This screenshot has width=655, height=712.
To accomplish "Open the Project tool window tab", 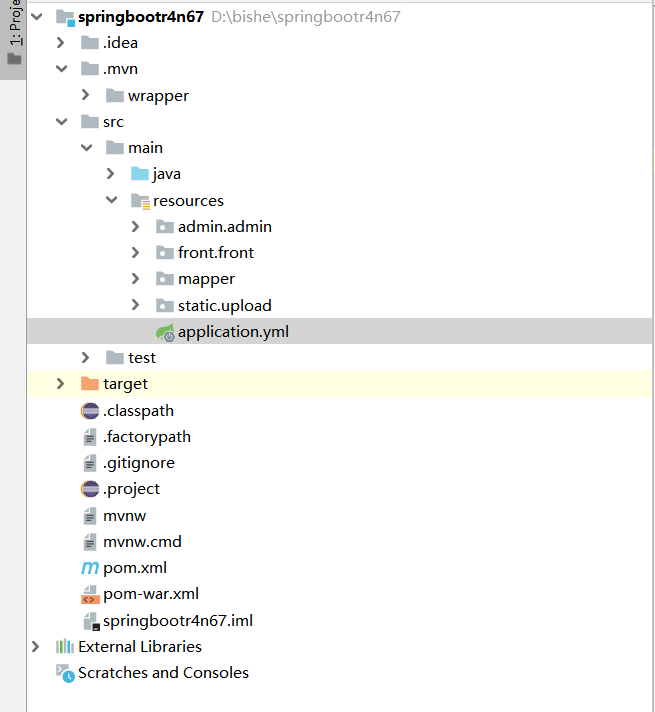I will 14,35.
